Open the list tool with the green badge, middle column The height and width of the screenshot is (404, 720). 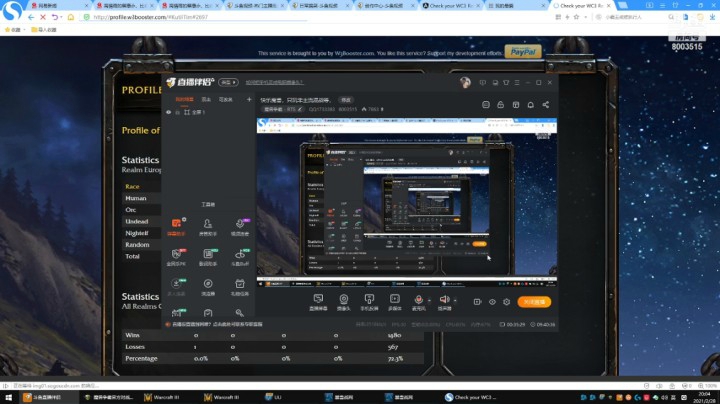coord(208,257)
